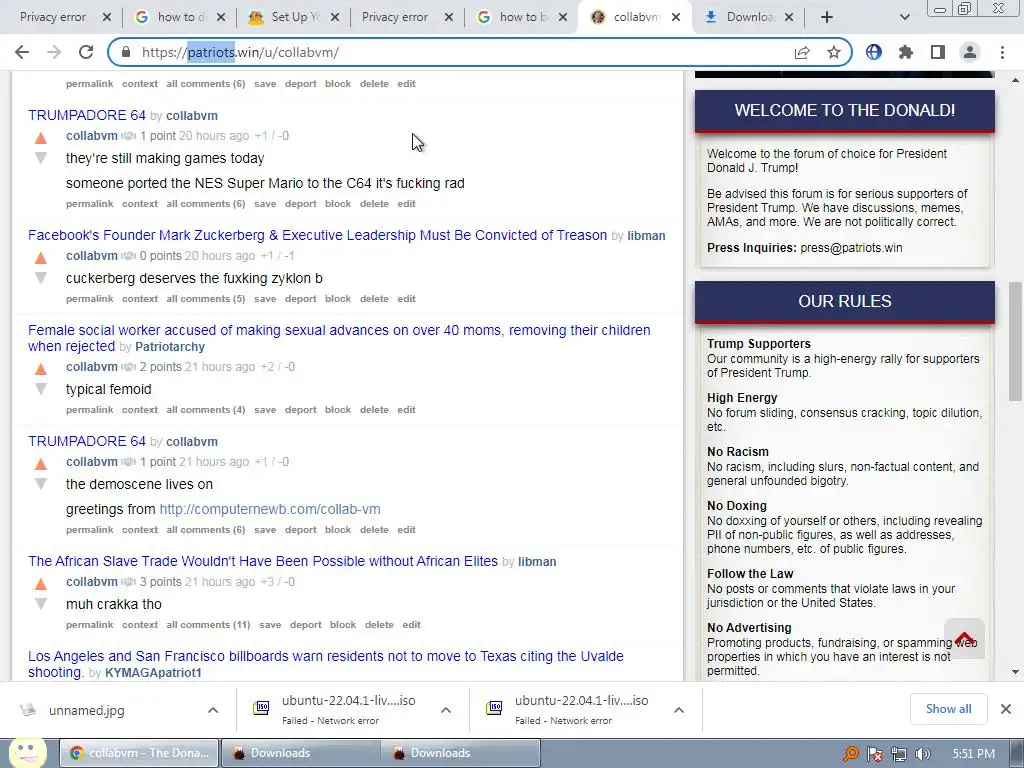1024x768 pixels.
Task: Switch to the second Privacy error tab
Action: point(395,17)
